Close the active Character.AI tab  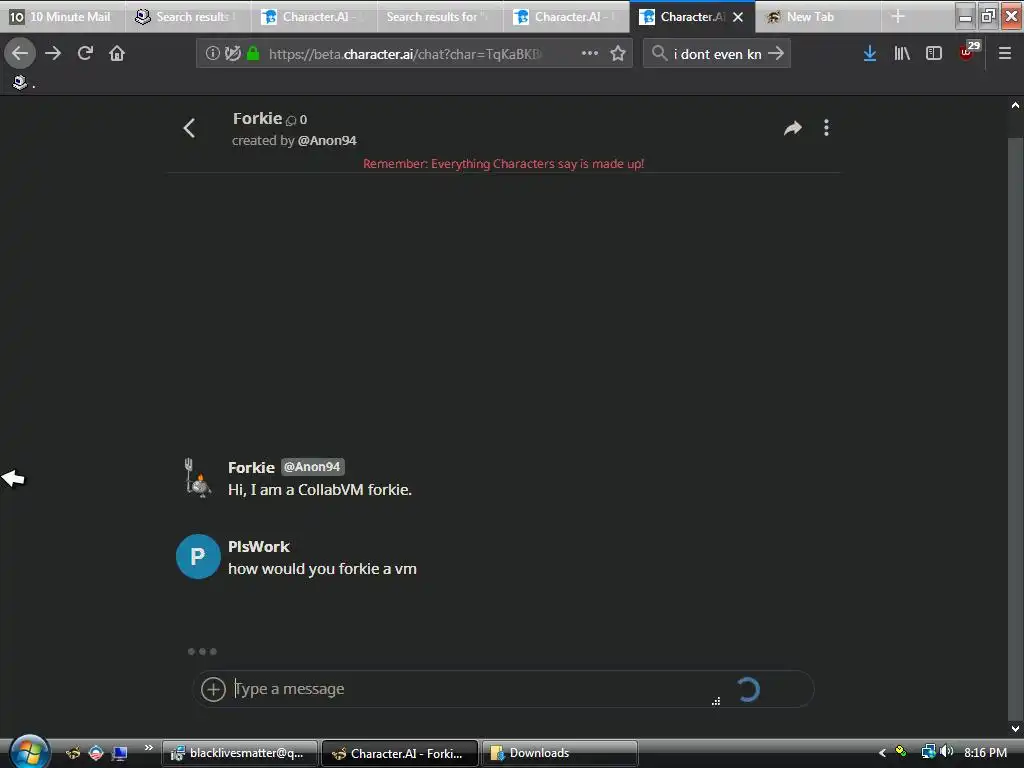pyautogui.click(x=738, y=17)
